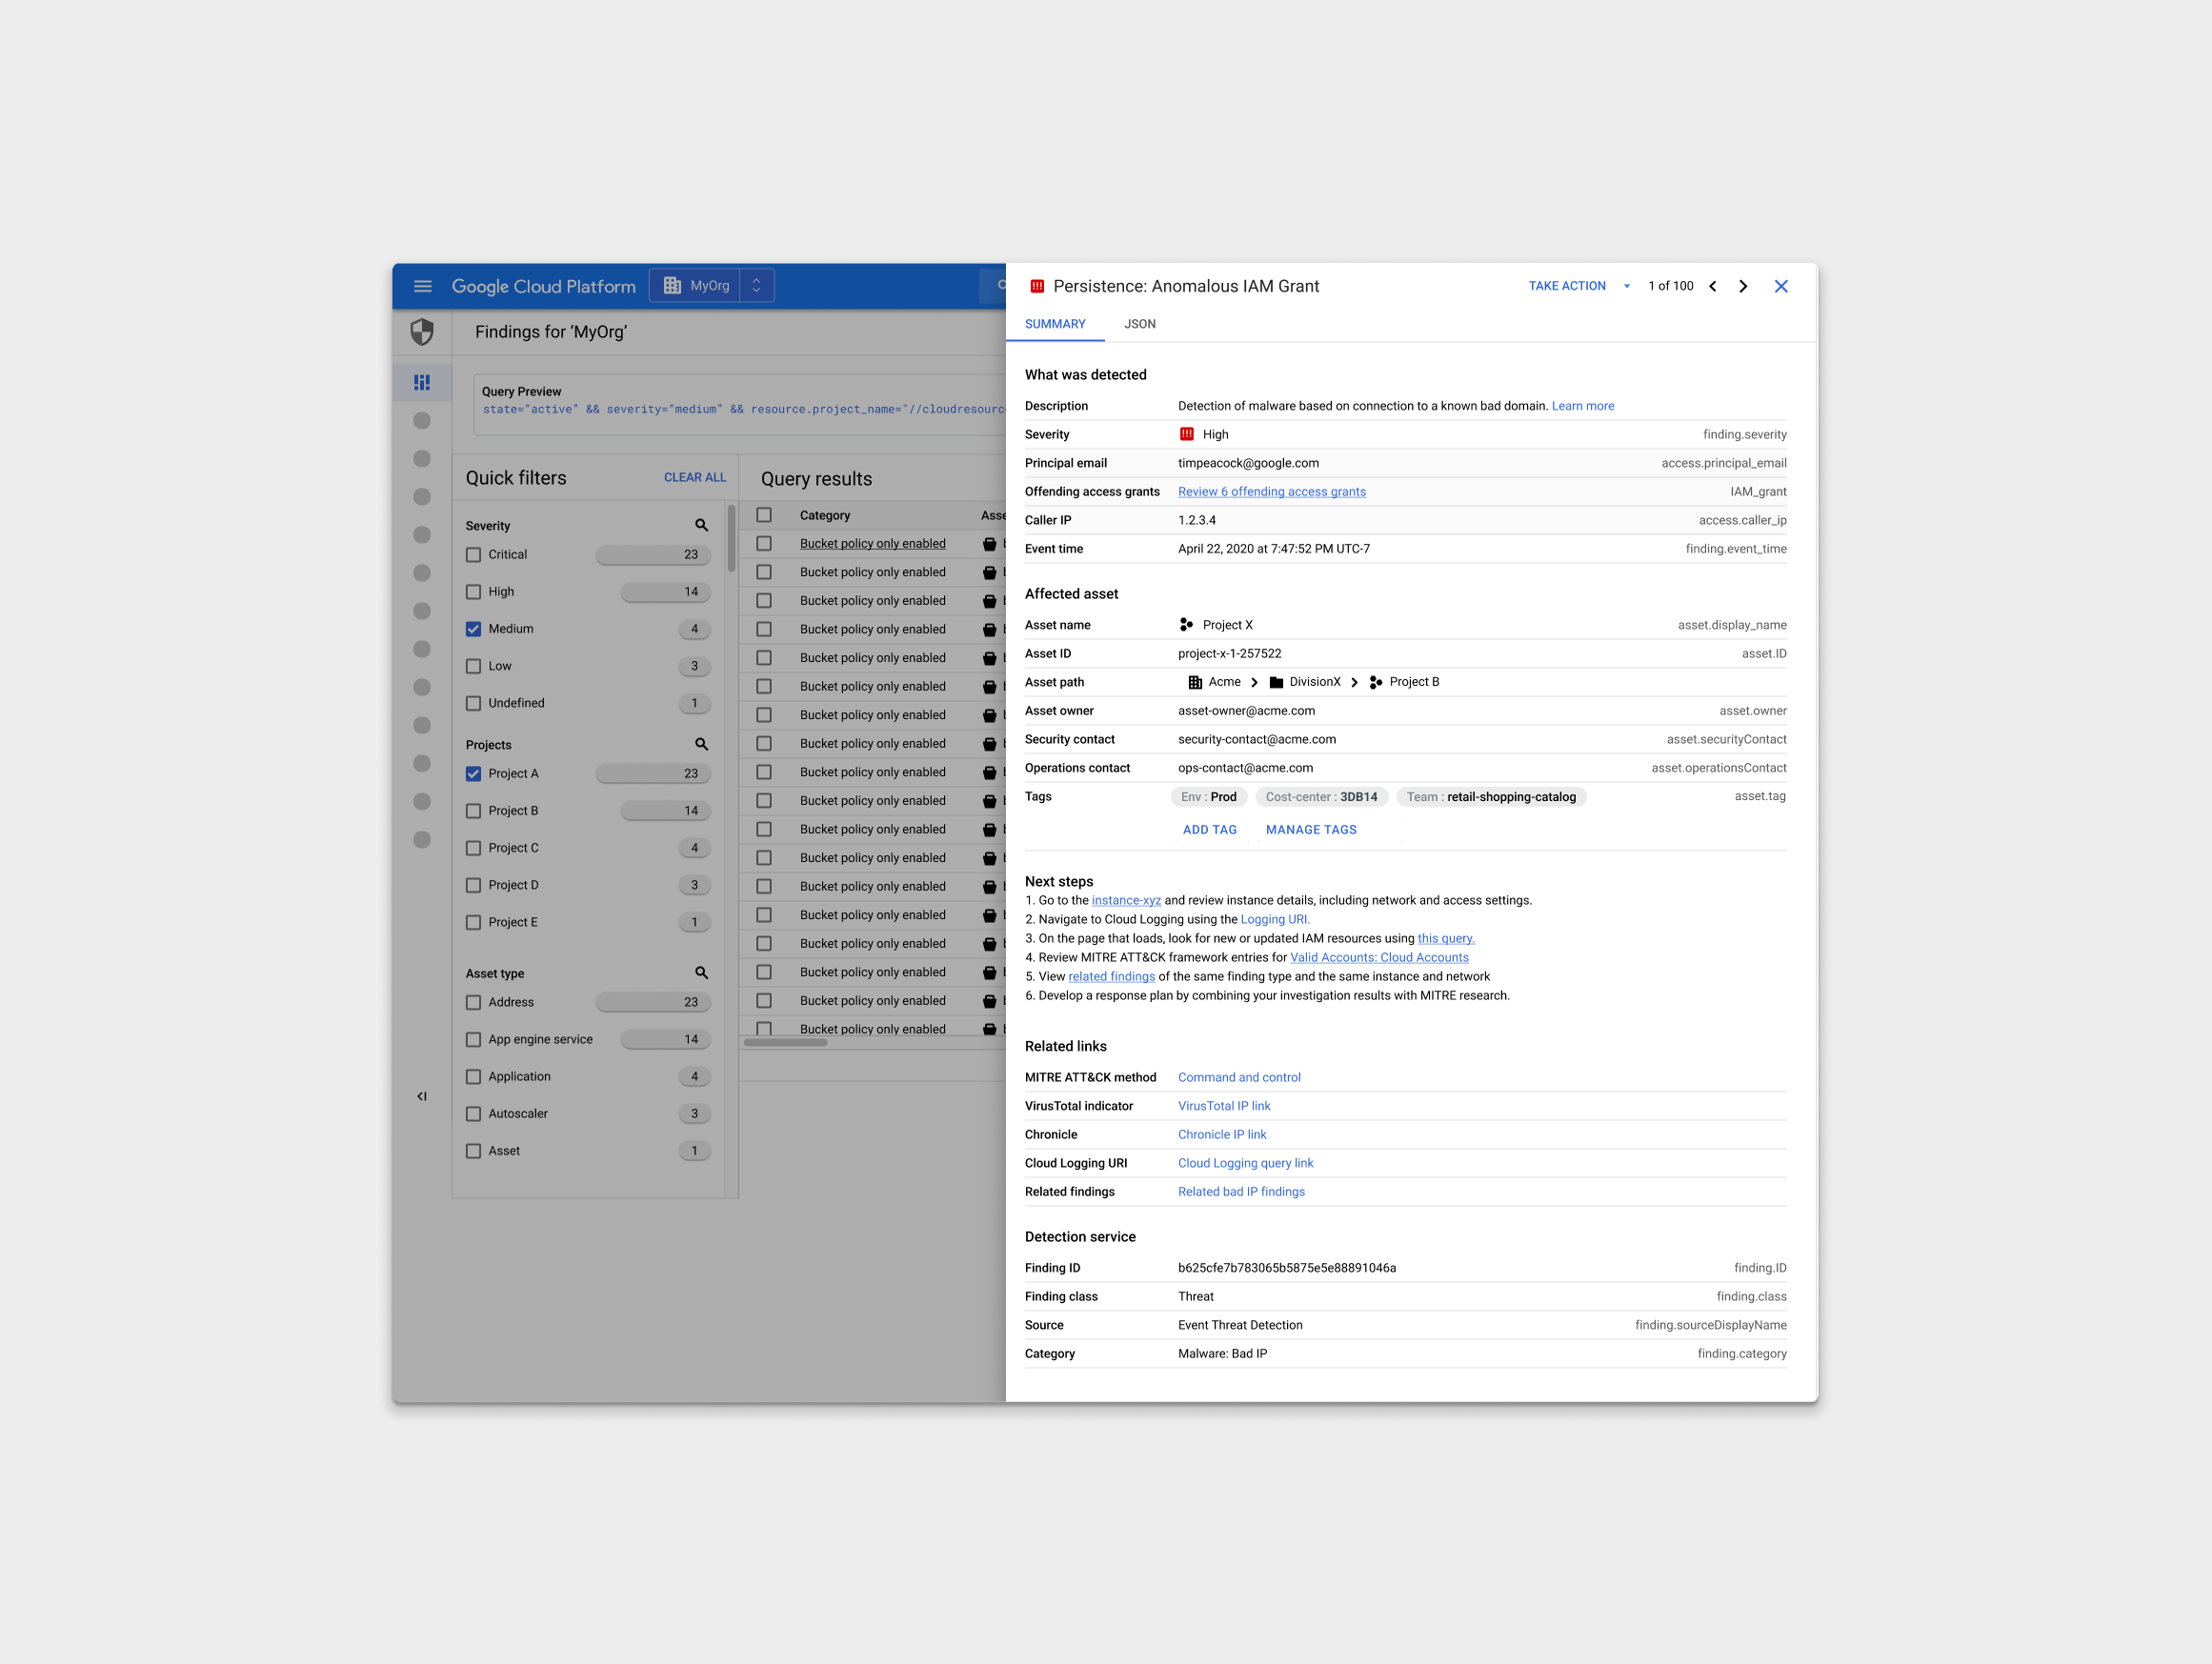Click the ADD TAG button
The image size is (2212, 1664).
[x=1210, y=830]
